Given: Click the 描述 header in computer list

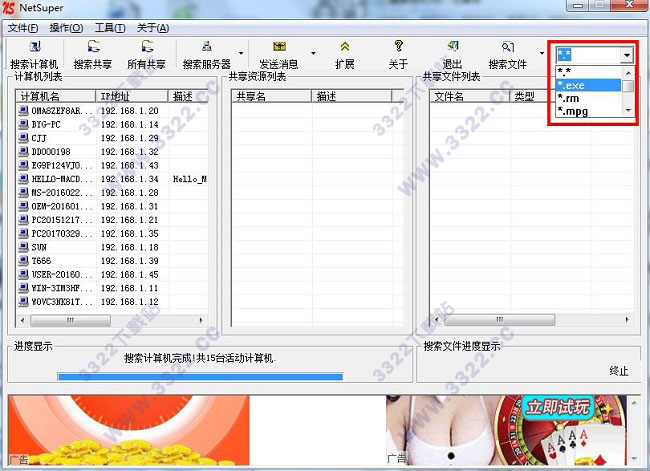Looking at the screenshot, I should tap(187, 96).
